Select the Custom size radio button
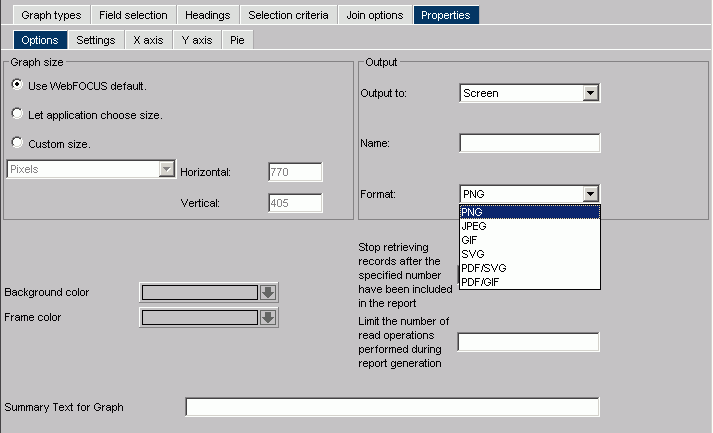Screen dimensions: 713x433 click(x=17, y=142)
